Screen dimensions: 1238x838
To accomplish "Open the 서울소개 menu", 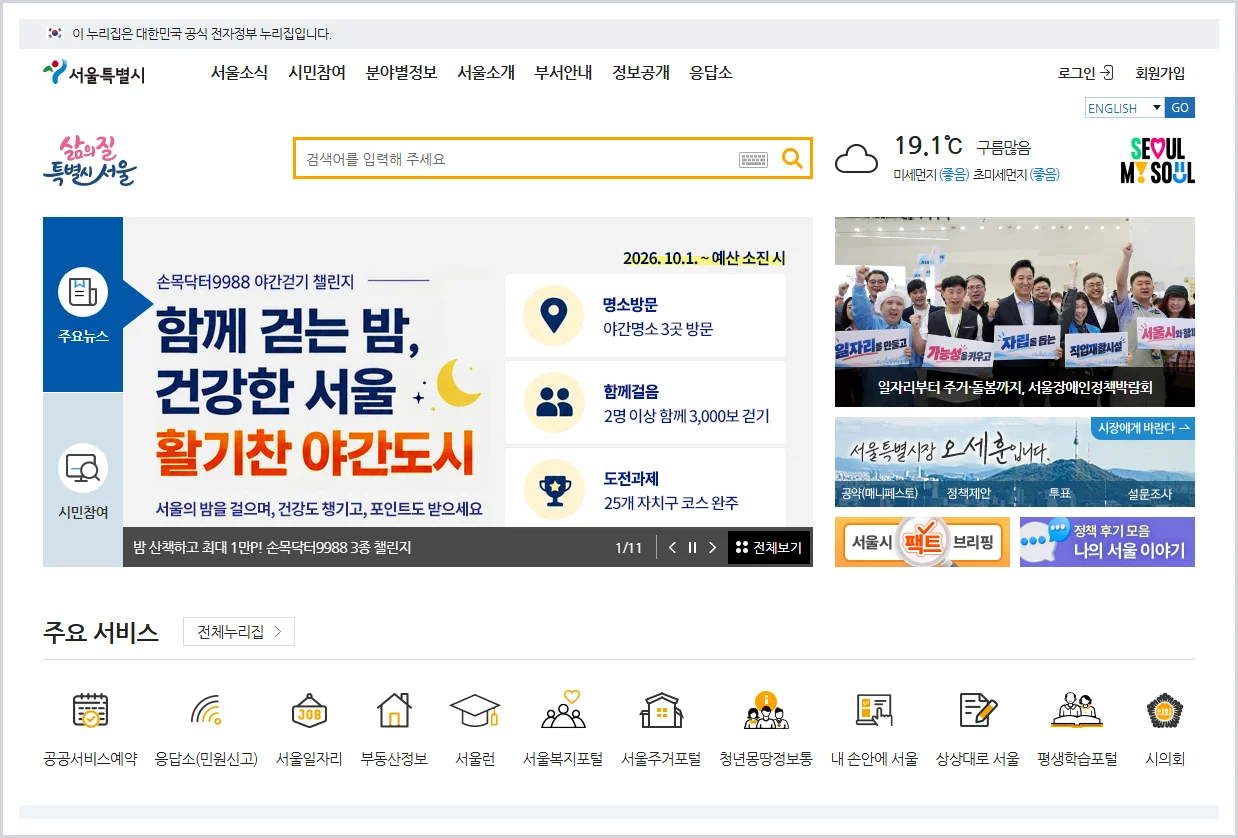I will point(486,73).
